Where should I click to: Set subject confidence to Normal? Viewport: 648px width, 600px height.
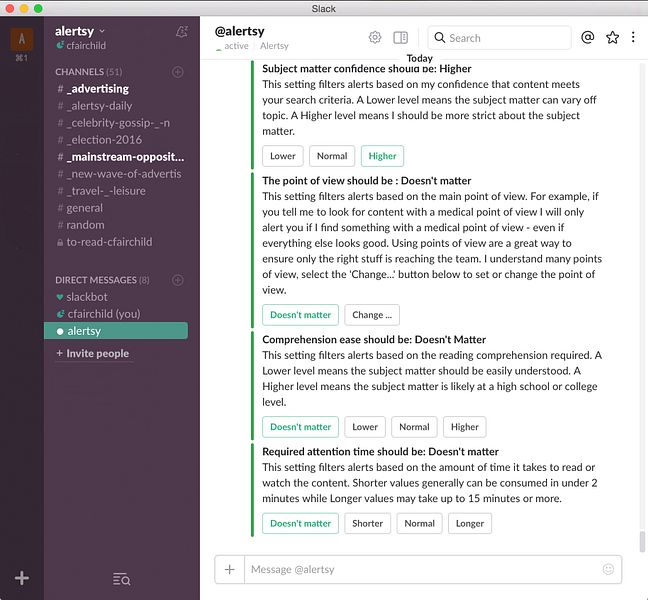coord(332,156)
